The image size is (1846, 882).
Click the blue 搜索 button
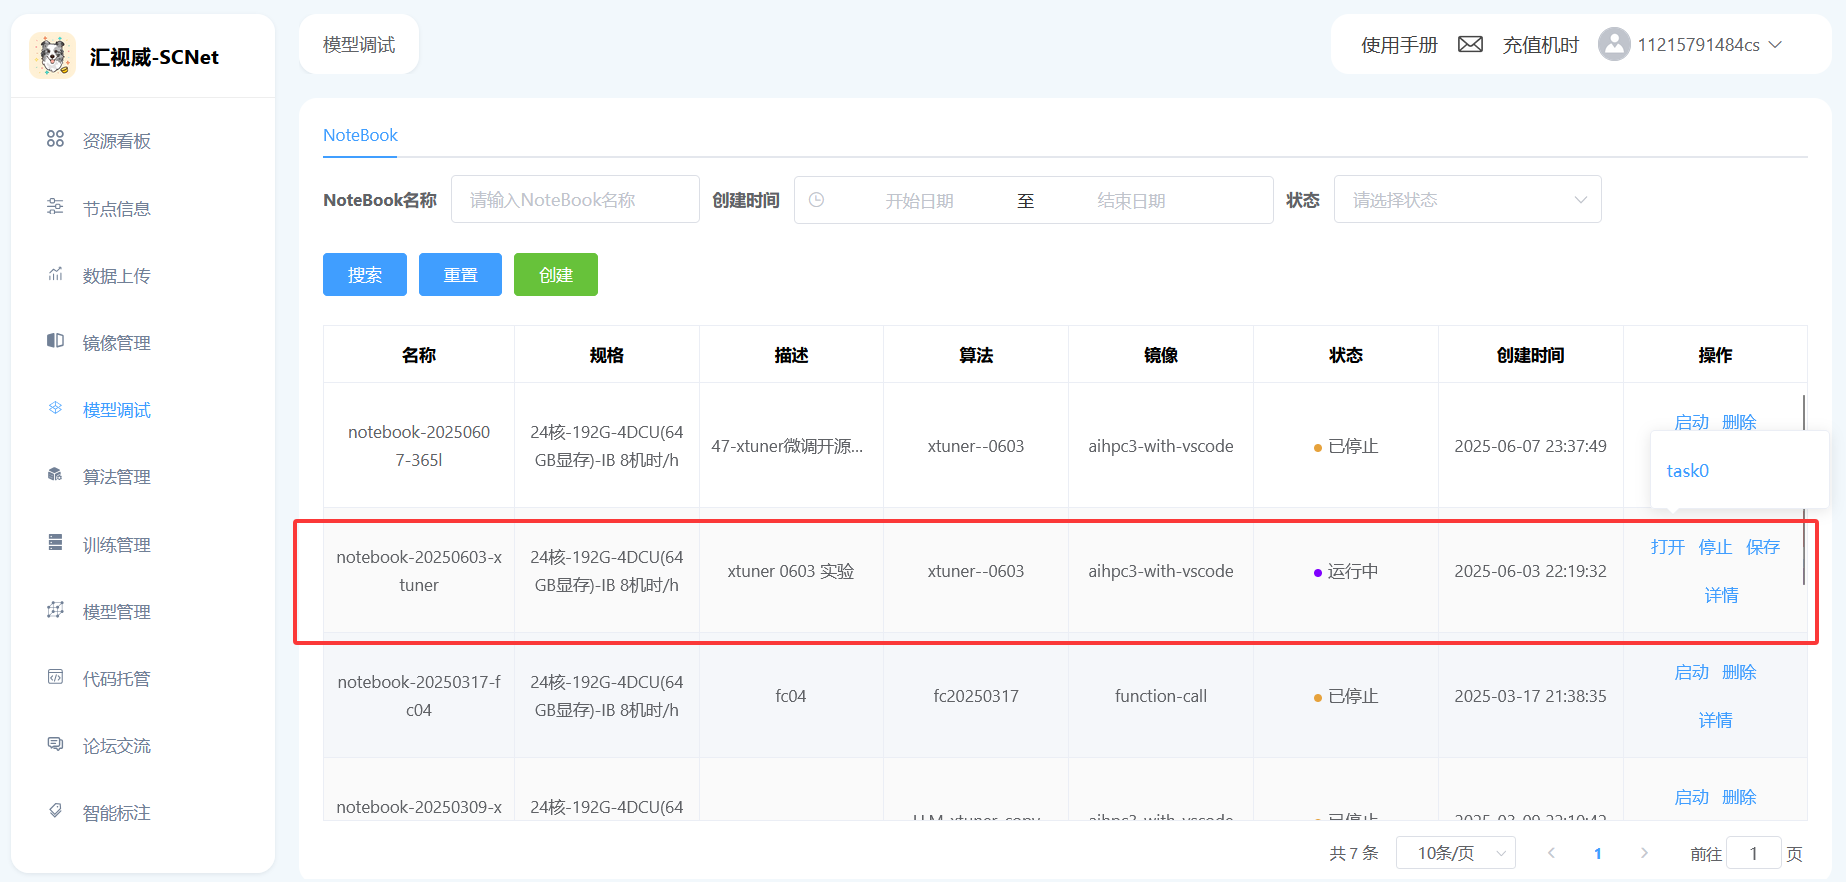pyautogui.click(x=364, y=275)
